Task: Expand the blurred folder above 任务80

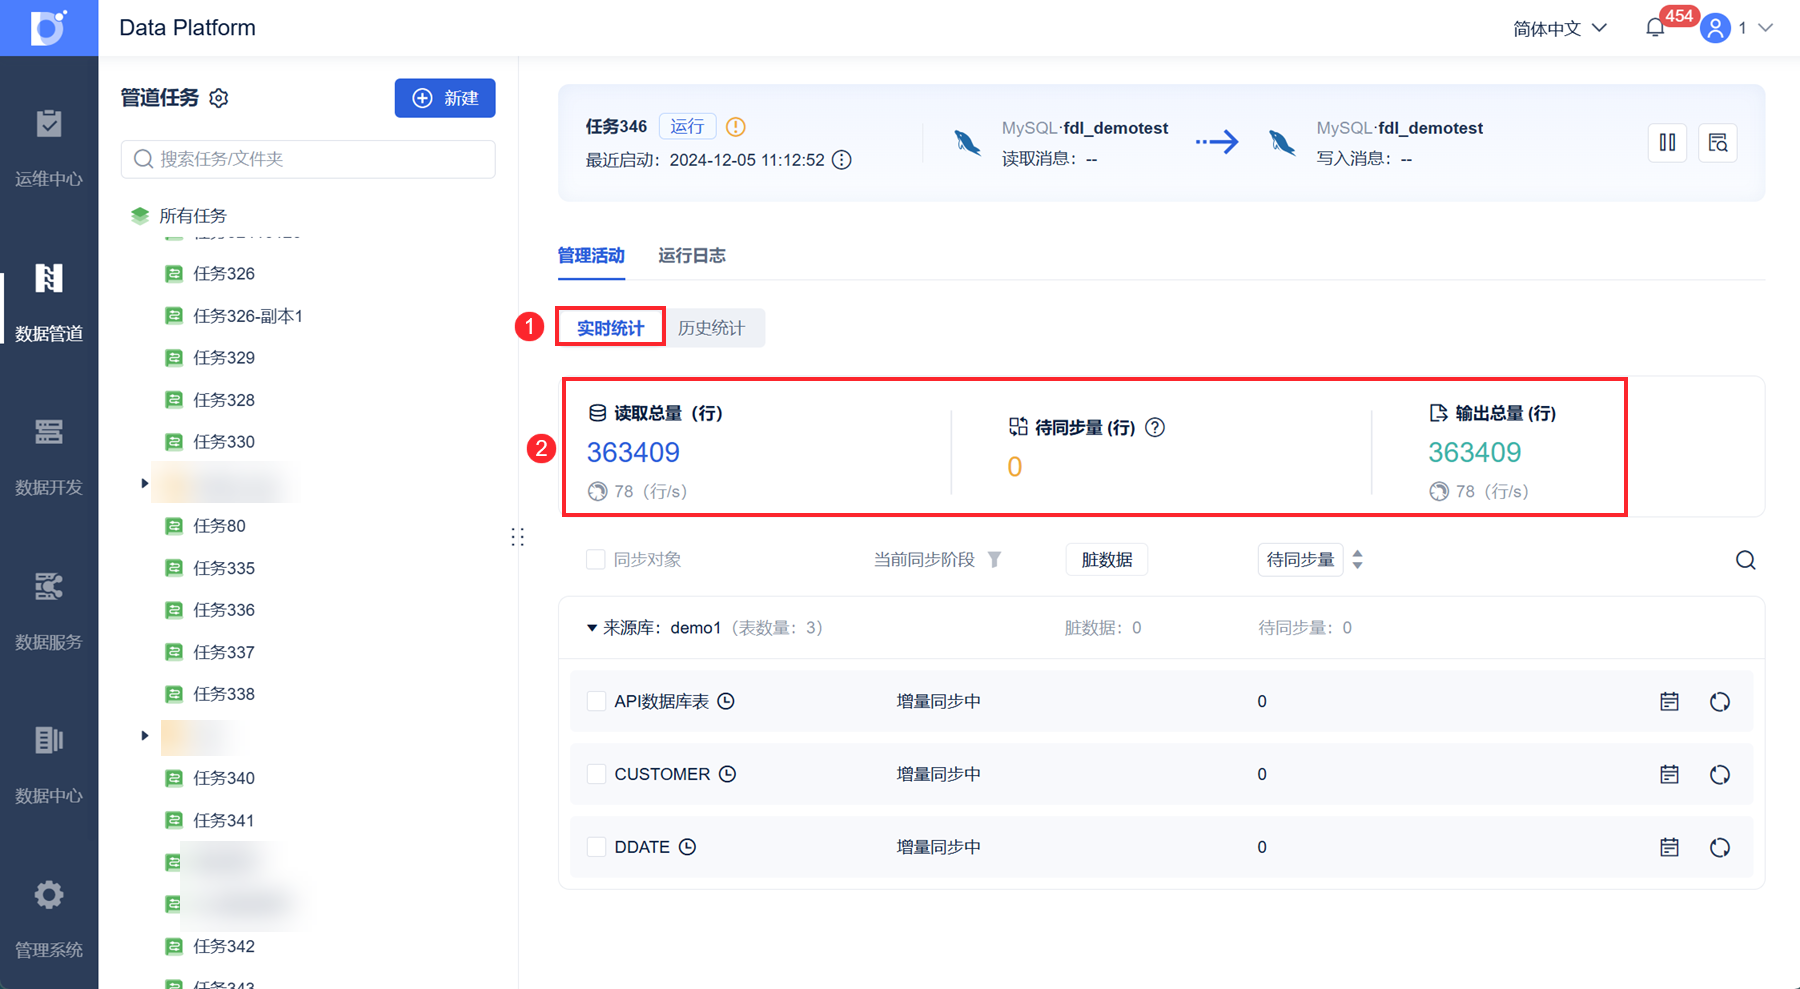Action: tap(145, 484)
